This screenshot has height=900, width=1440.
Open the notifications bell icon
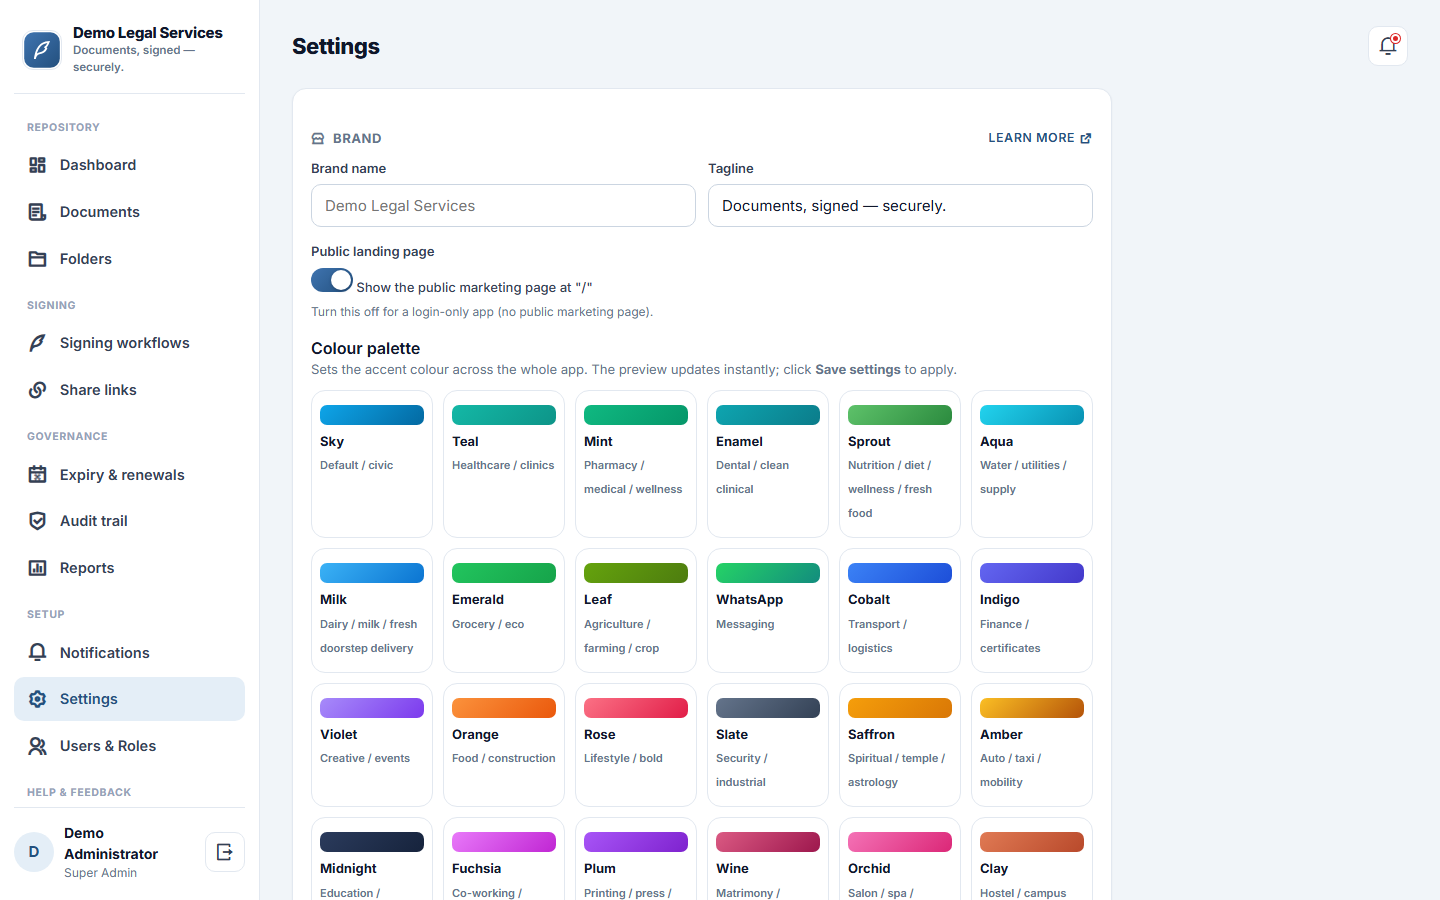click(1388, 46)
